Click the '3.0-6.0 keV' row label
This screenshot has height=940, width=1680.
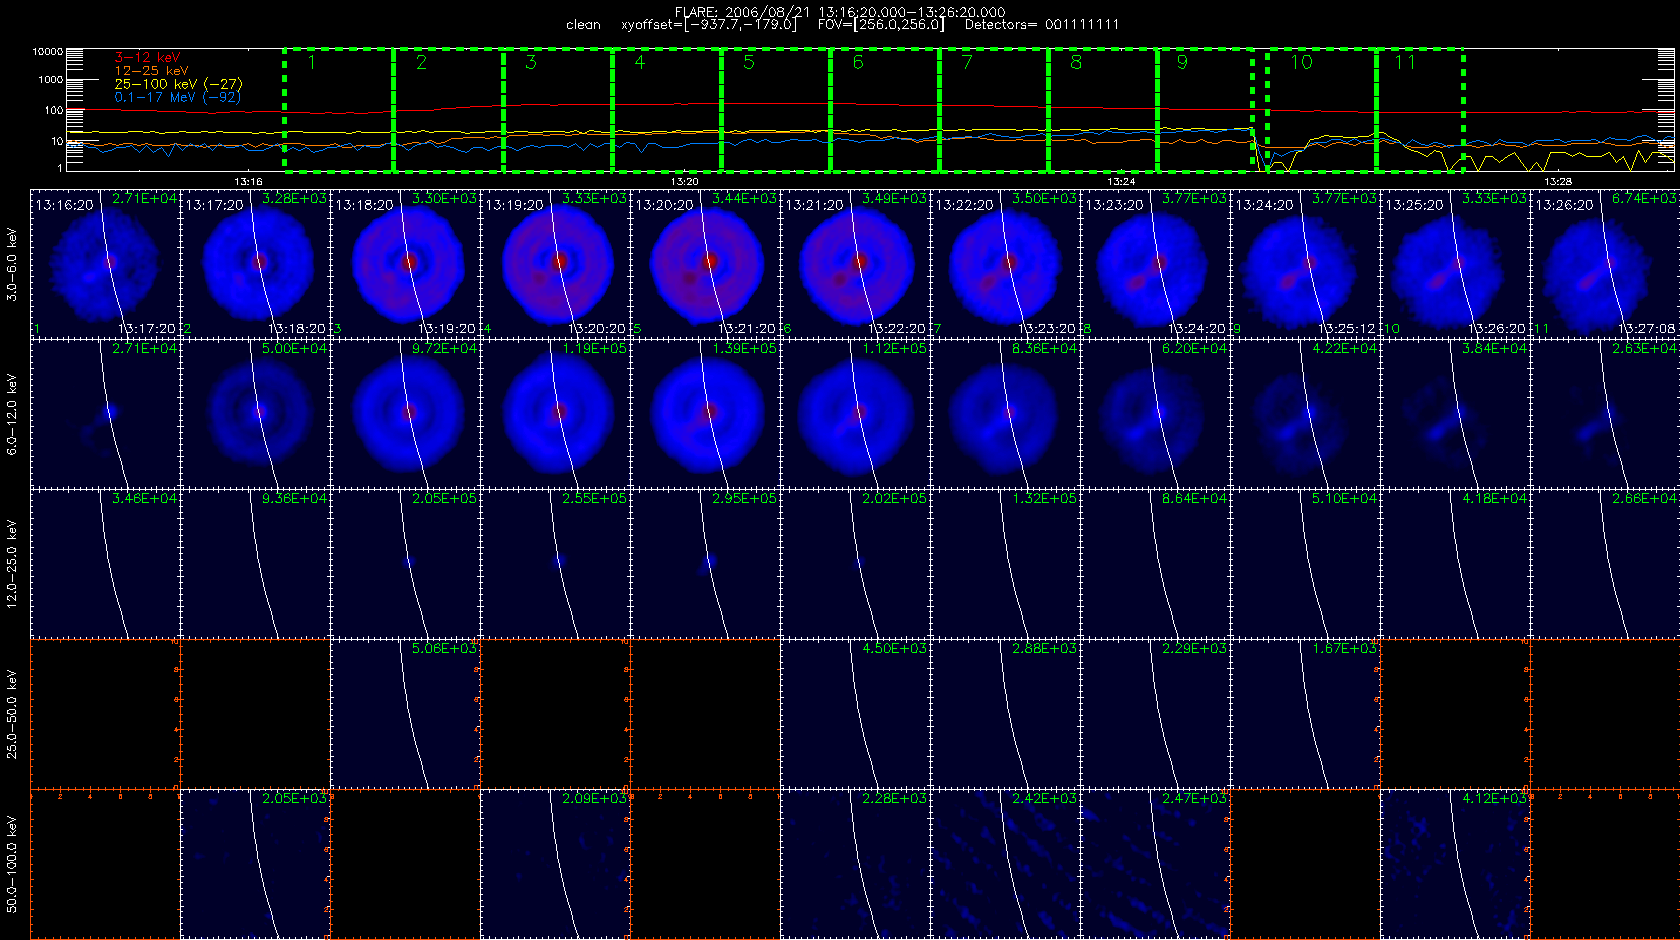point(12,264)
